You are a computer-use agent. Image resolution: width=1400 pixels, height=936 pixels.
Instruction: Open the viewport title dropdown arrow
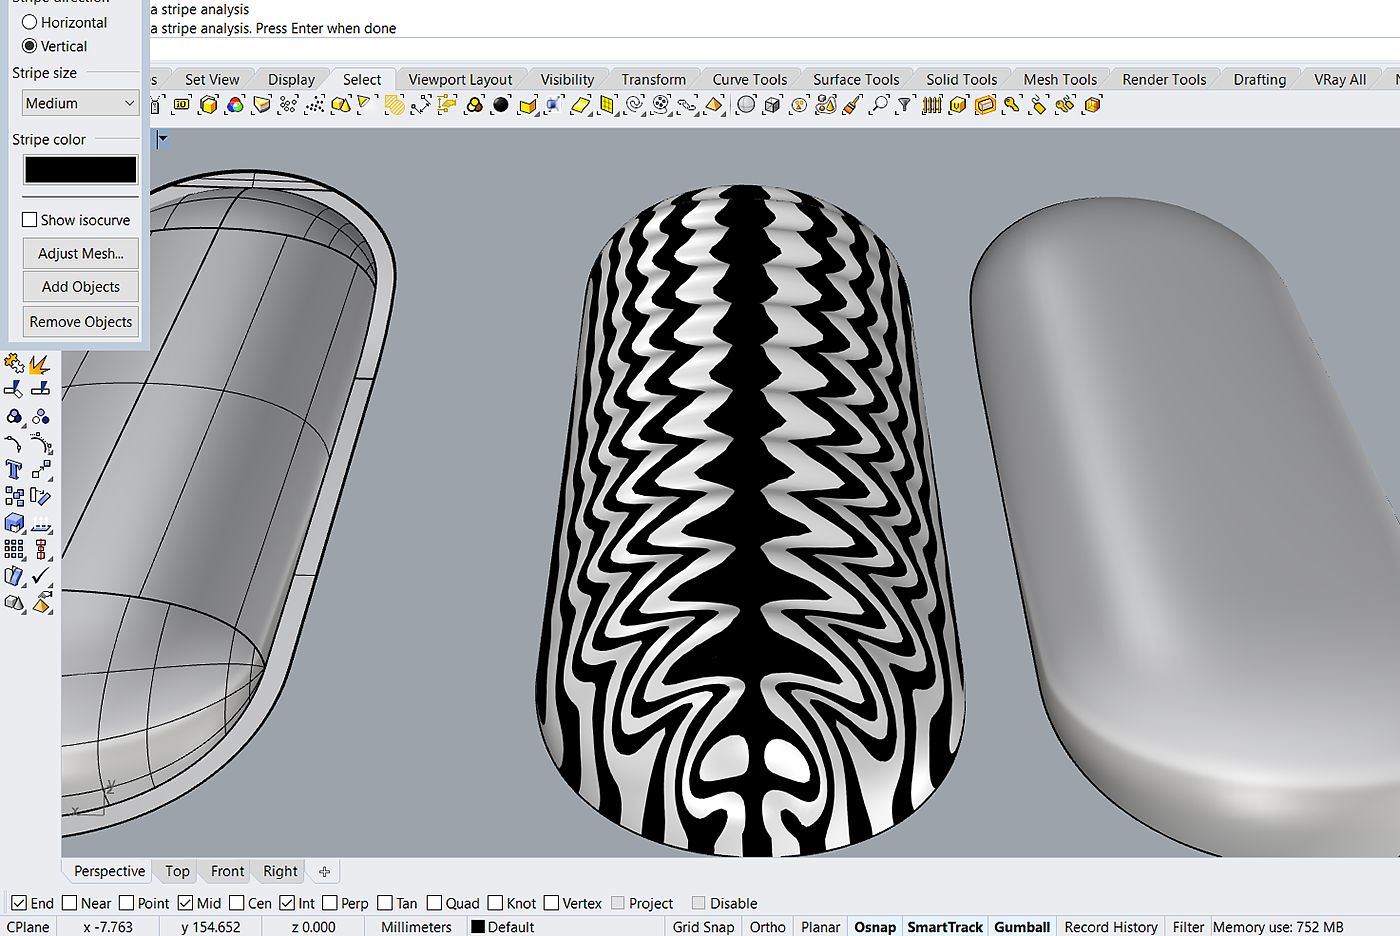point(162,140)
